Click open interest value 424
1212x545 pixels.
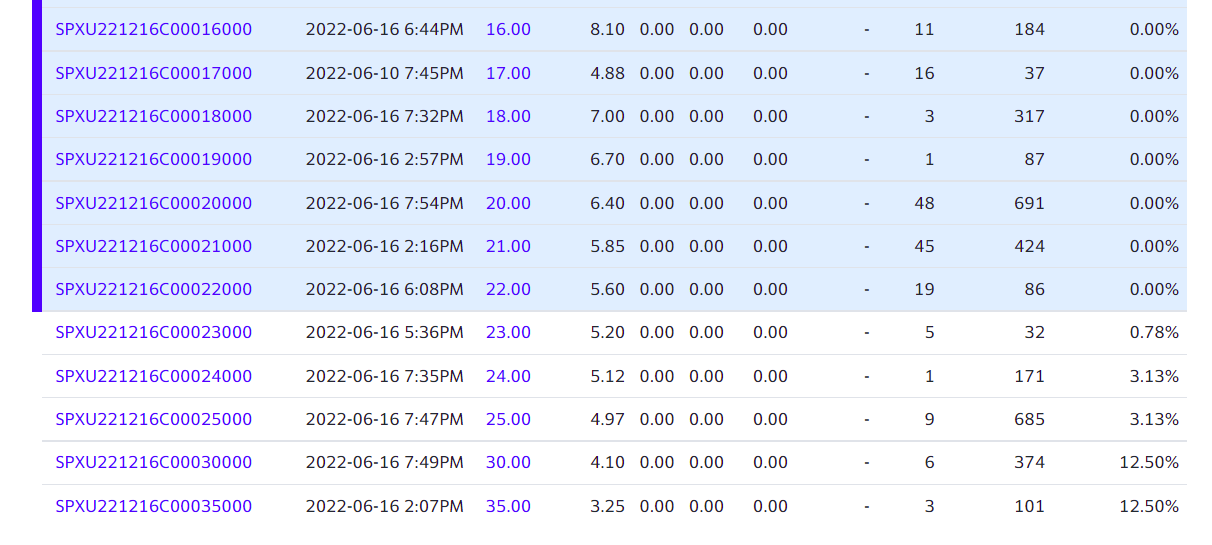[x=1029, y=246]
